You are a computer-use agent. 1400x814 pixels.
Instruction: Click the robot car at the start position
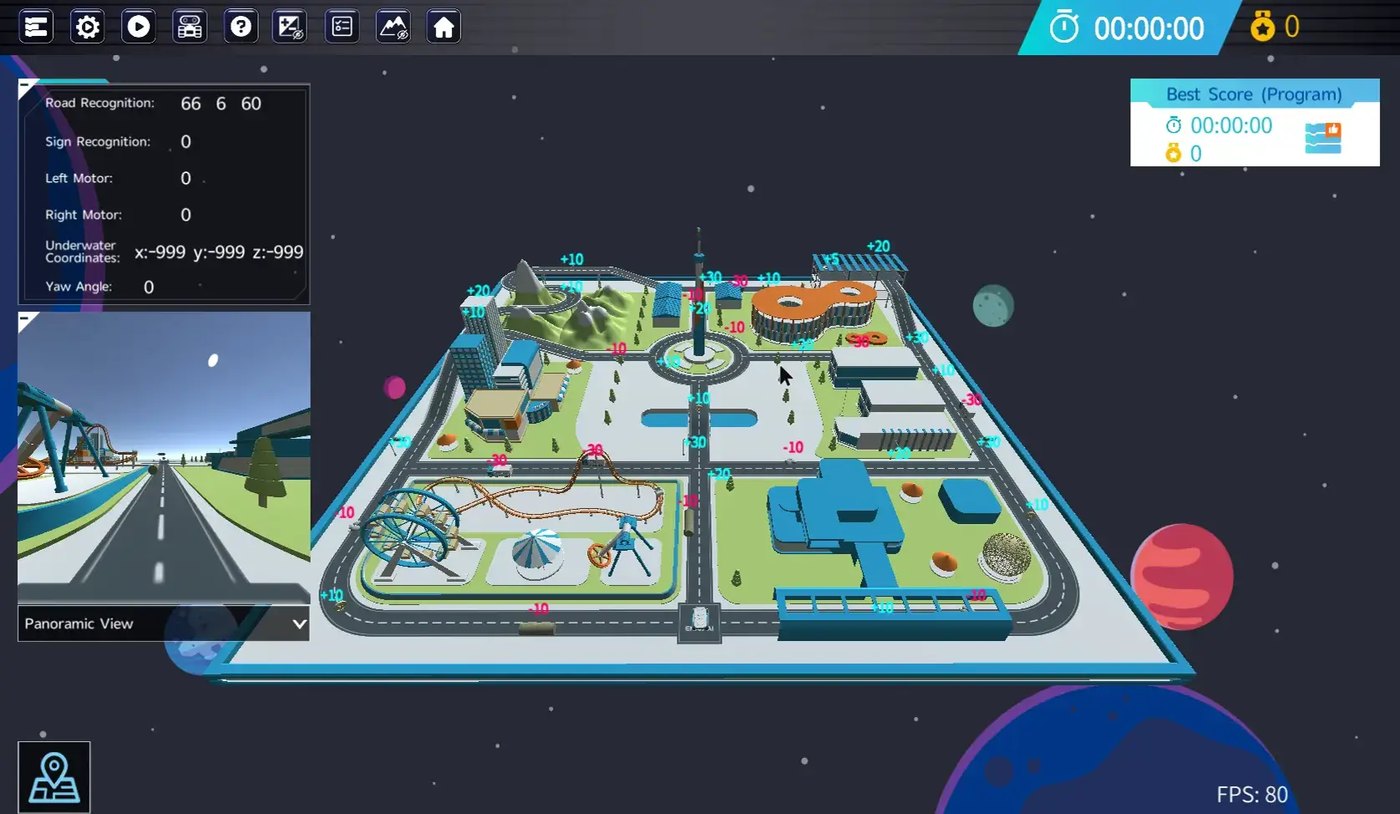[x=699, y=619]
